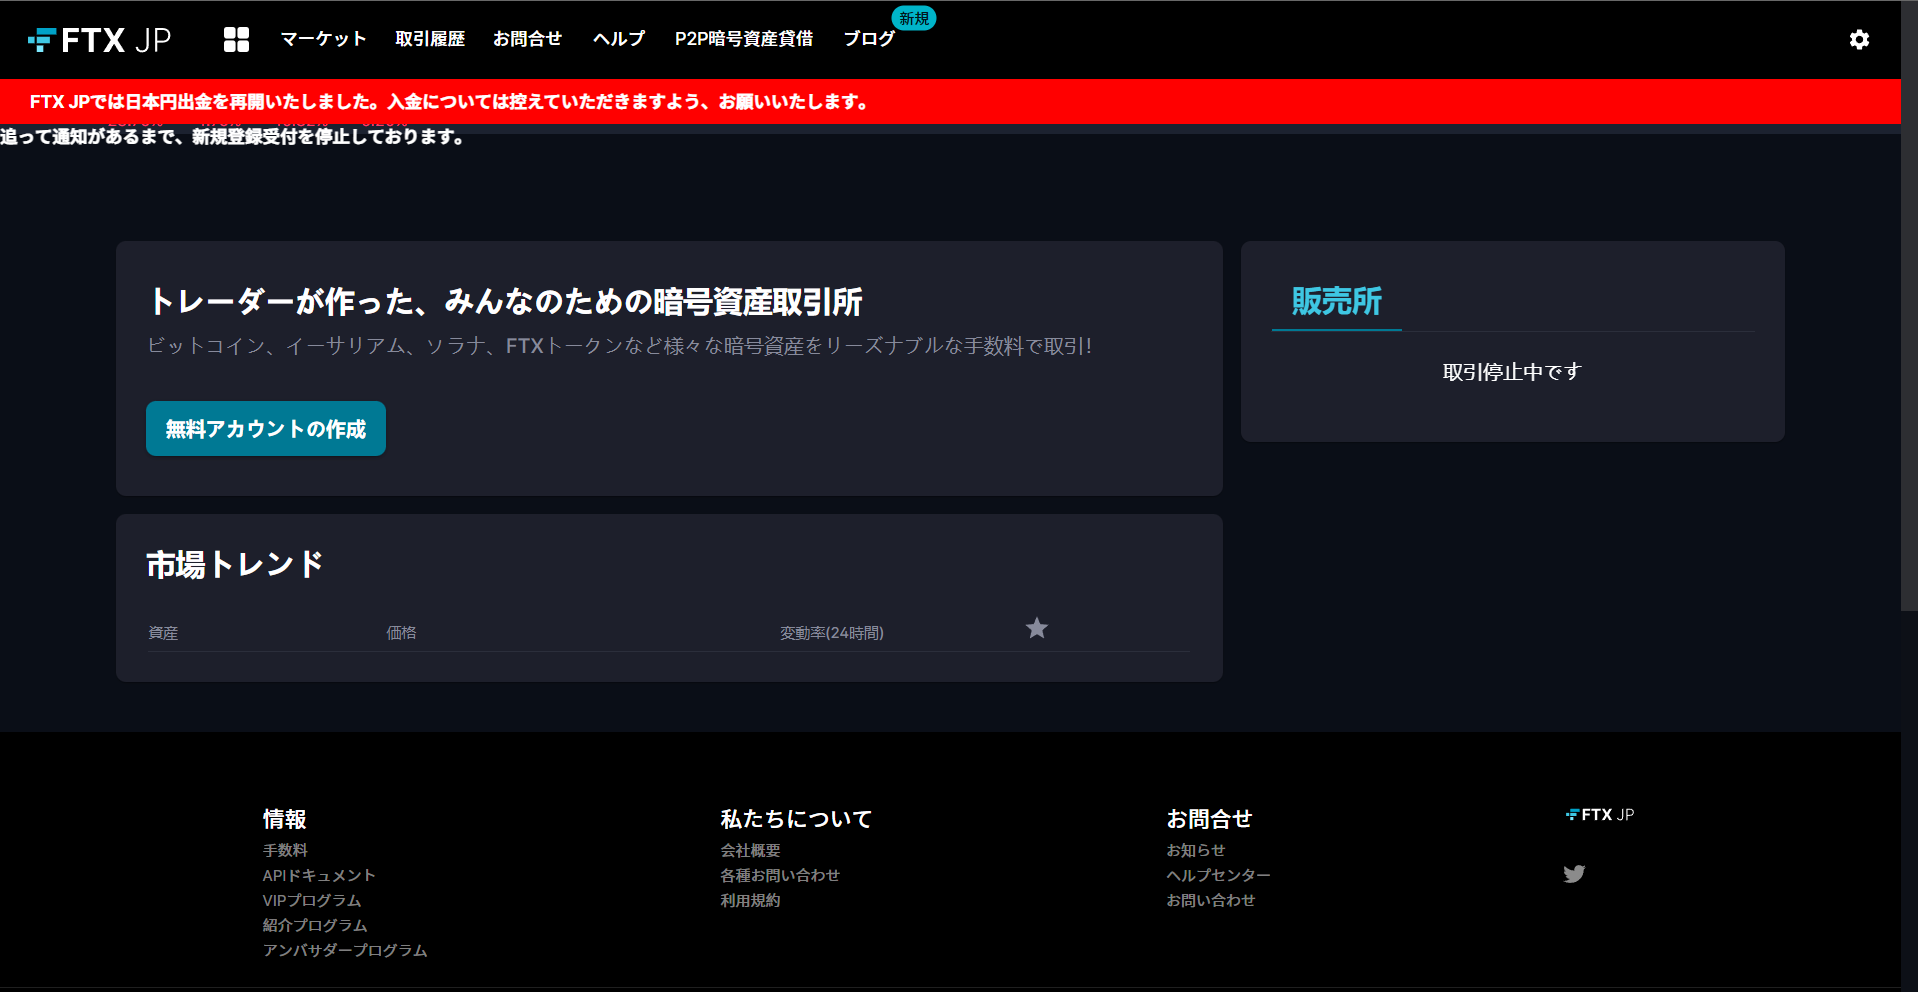The width and height of the screenshot is (1918, 992).
Task: Select the 販売所 tab
Action: [x=1336, y=302]
